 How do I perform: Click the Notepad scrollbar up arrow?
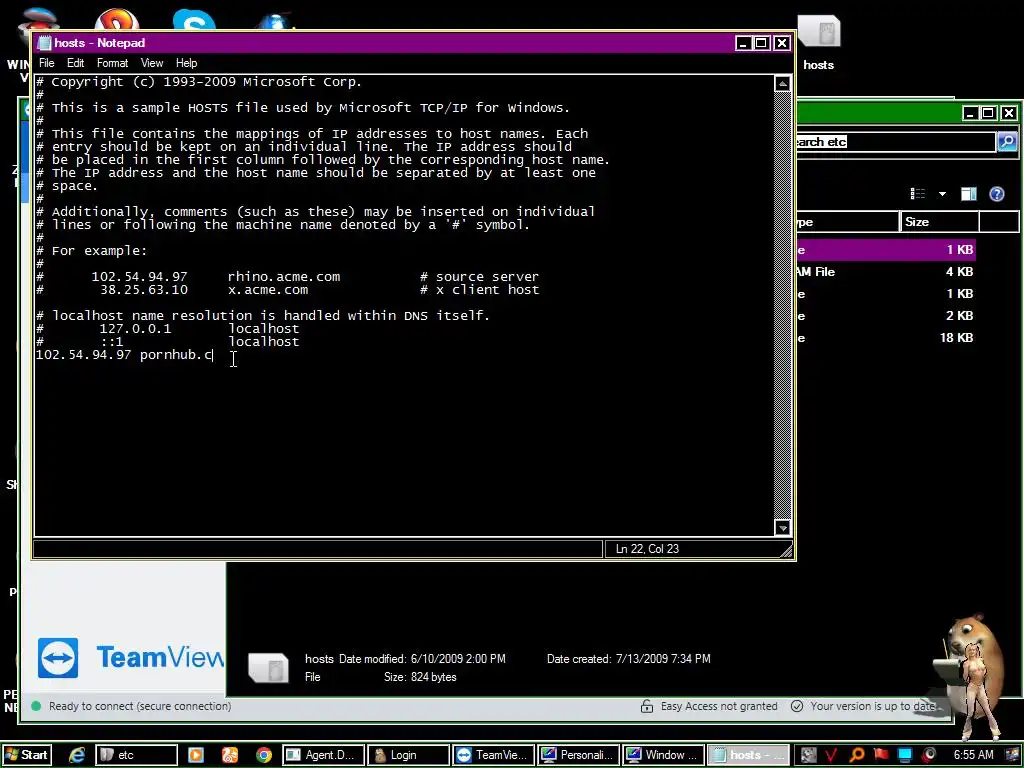click(x=782, y=84)
